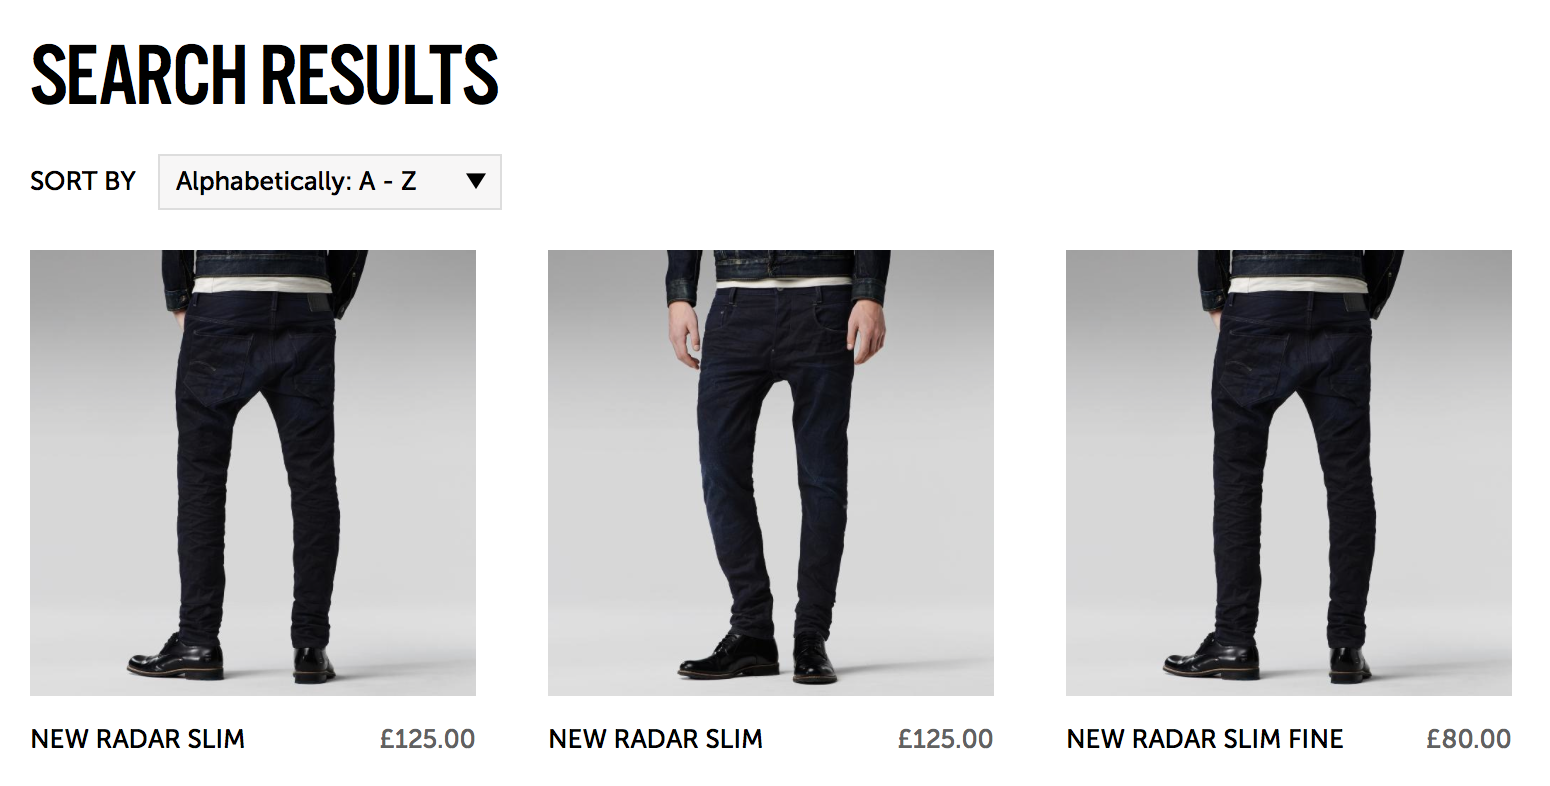Screen dimensions: 1550x786
Task: Open front-view New Radar Slim jeans photo
Action: (x=771, y=473)
